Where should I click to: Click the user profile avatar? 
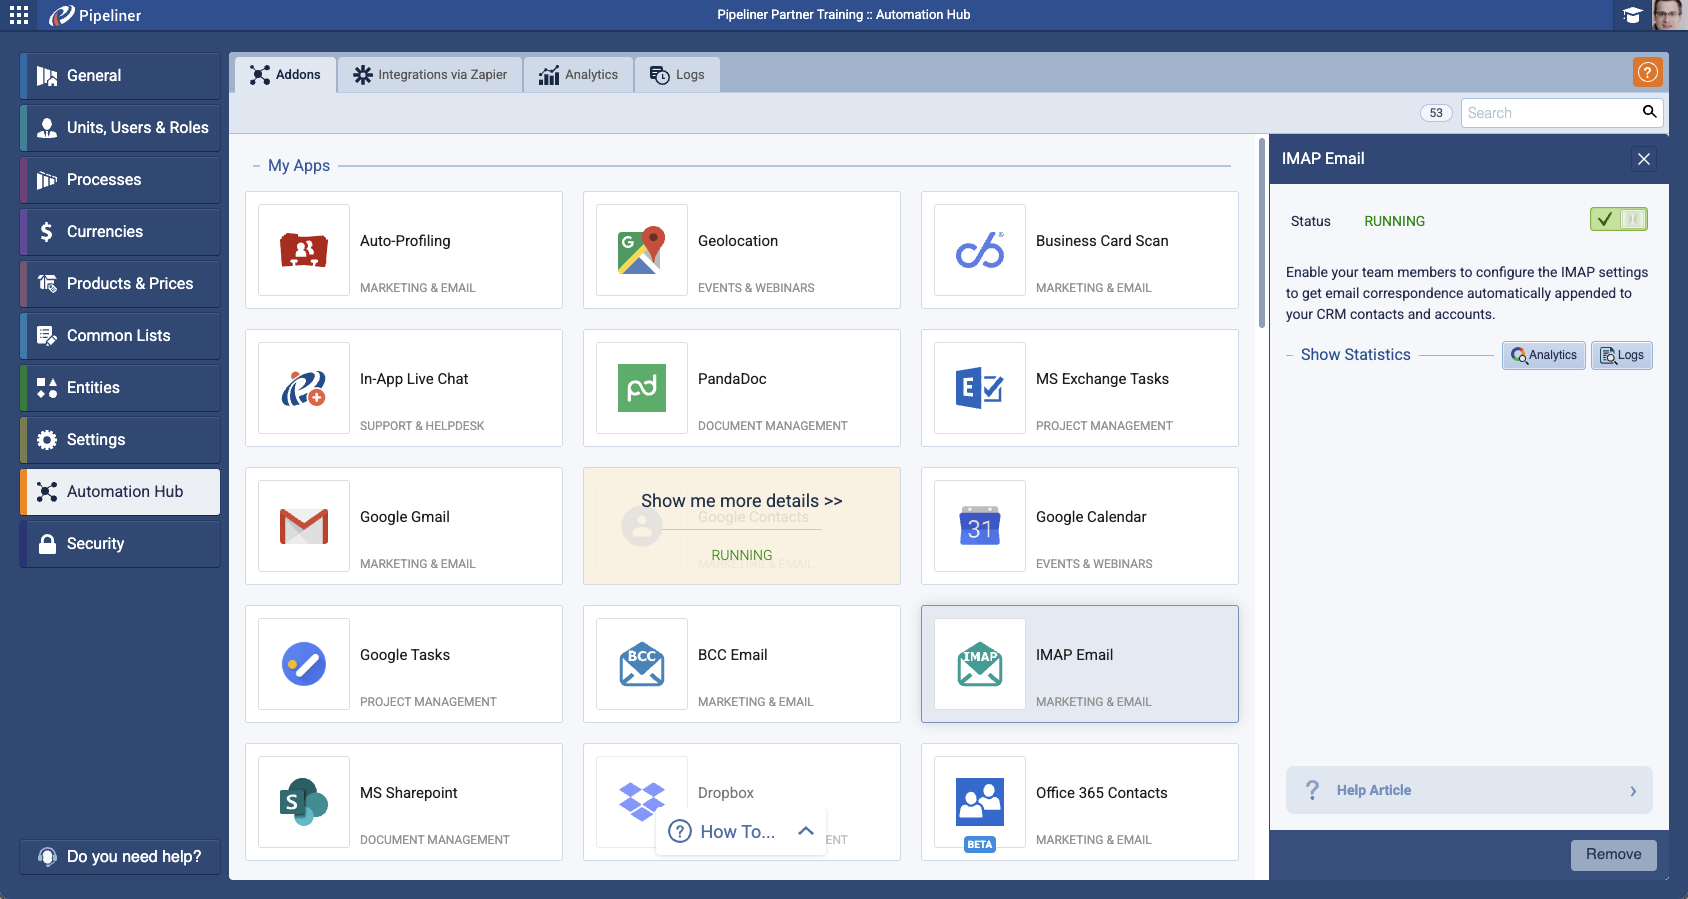(x=1668, y=15)
